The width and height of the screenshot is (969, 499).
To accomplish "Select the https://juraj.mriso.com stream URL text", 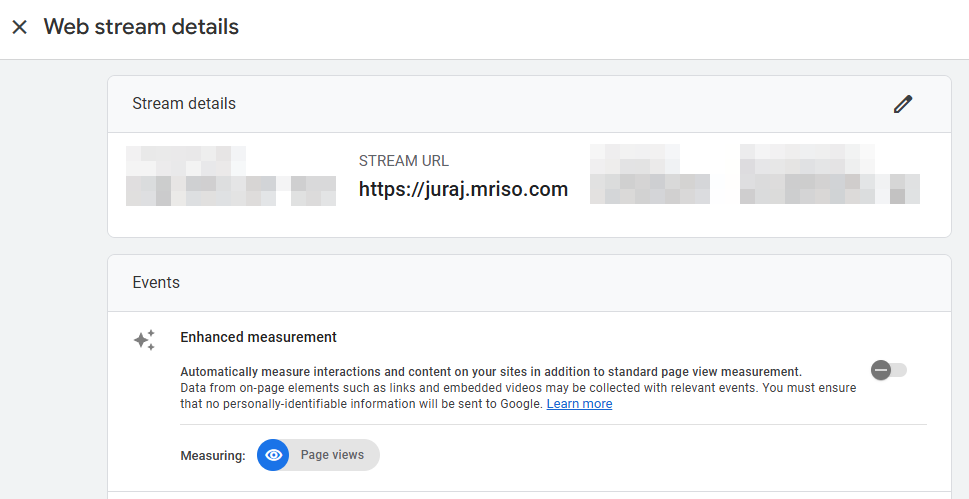I will tap(463, 189).
